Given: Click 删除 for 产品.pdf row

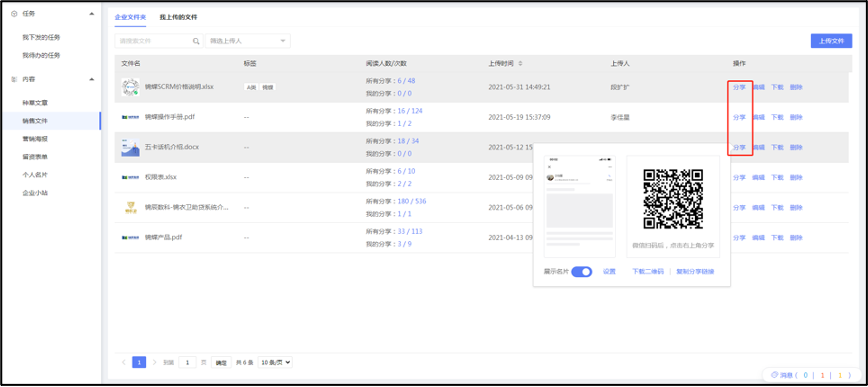Looking at the screenshot, I should 796,238.
